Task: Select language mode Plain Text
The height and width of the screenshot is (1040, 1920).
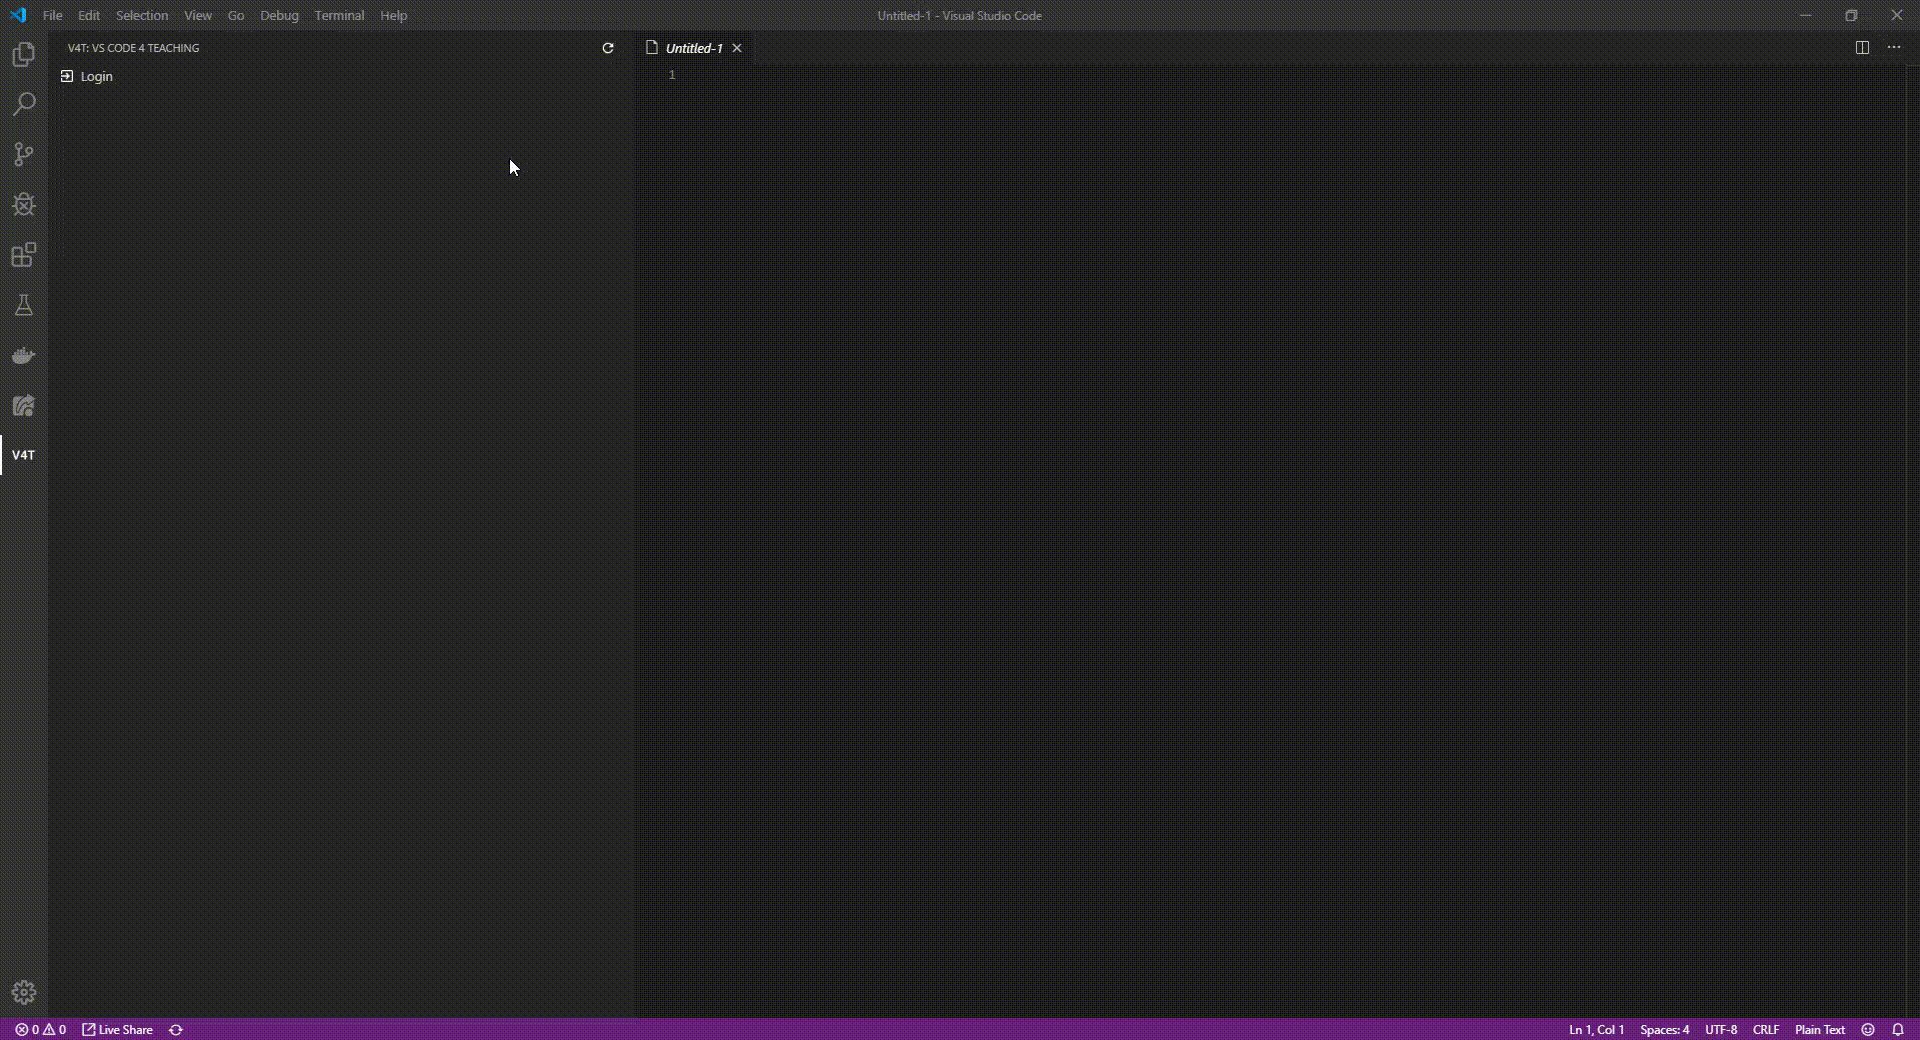Action: pos(1820,1029)
